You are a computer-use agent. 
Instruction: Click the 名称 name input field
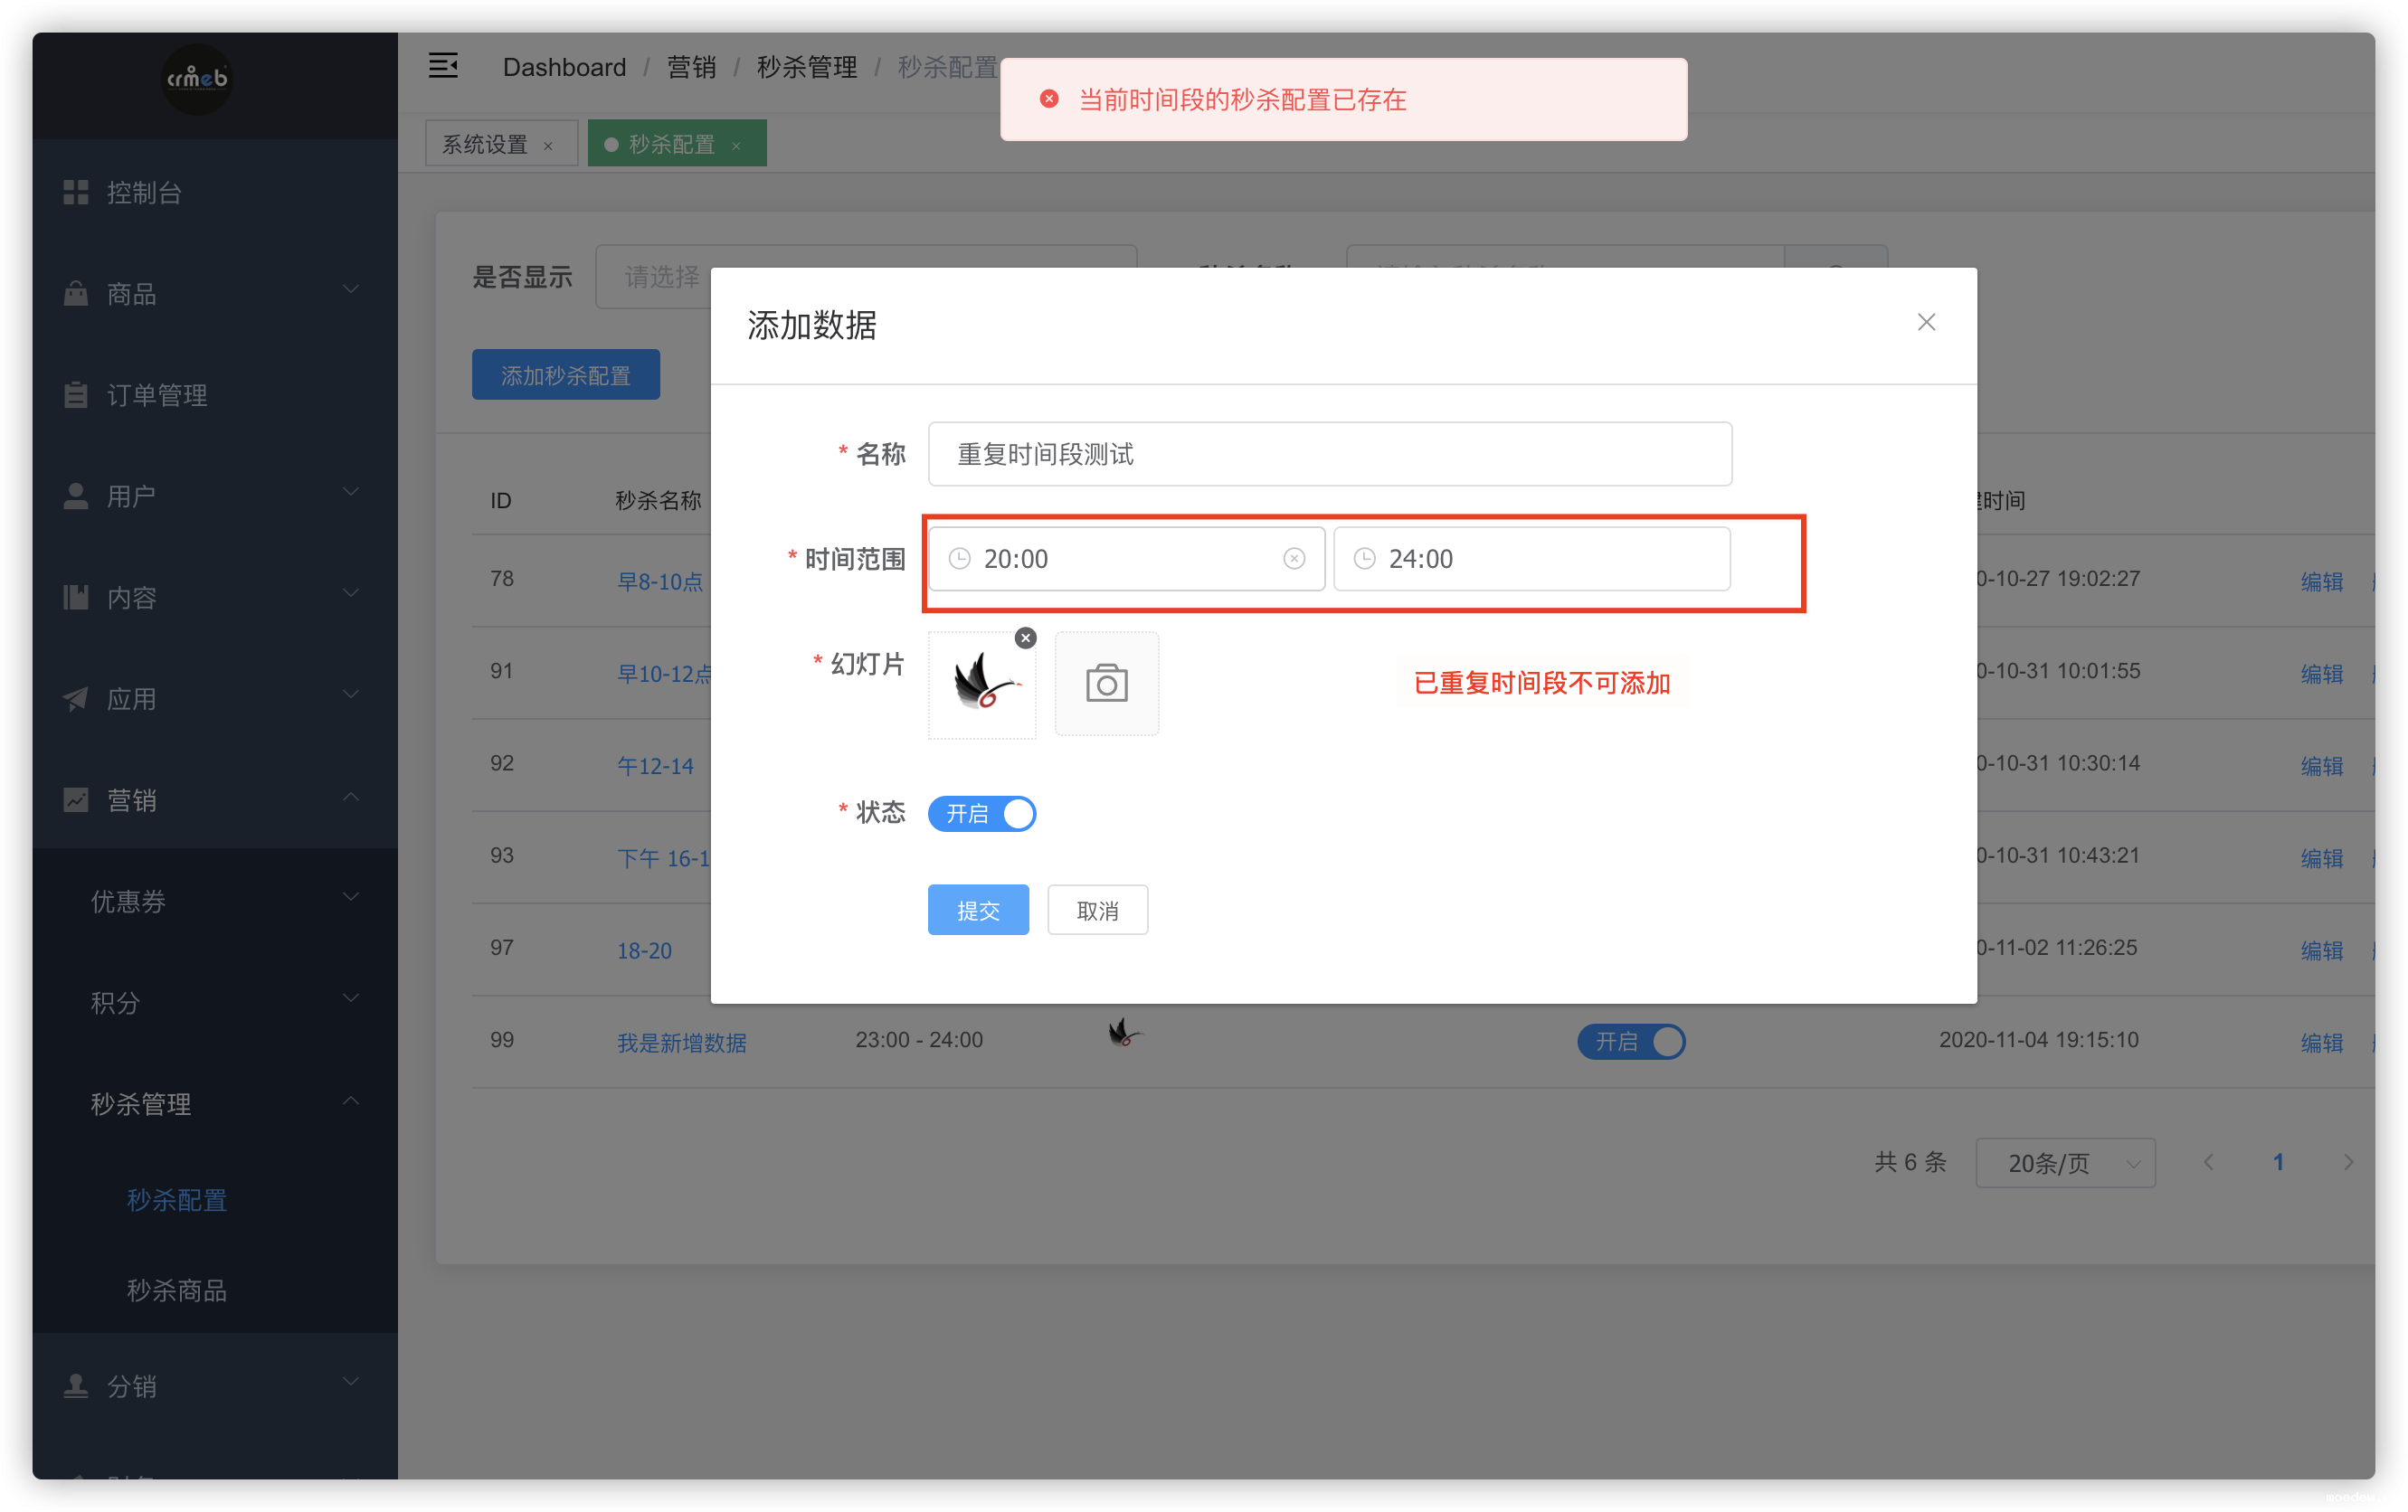click(1329, 454)
